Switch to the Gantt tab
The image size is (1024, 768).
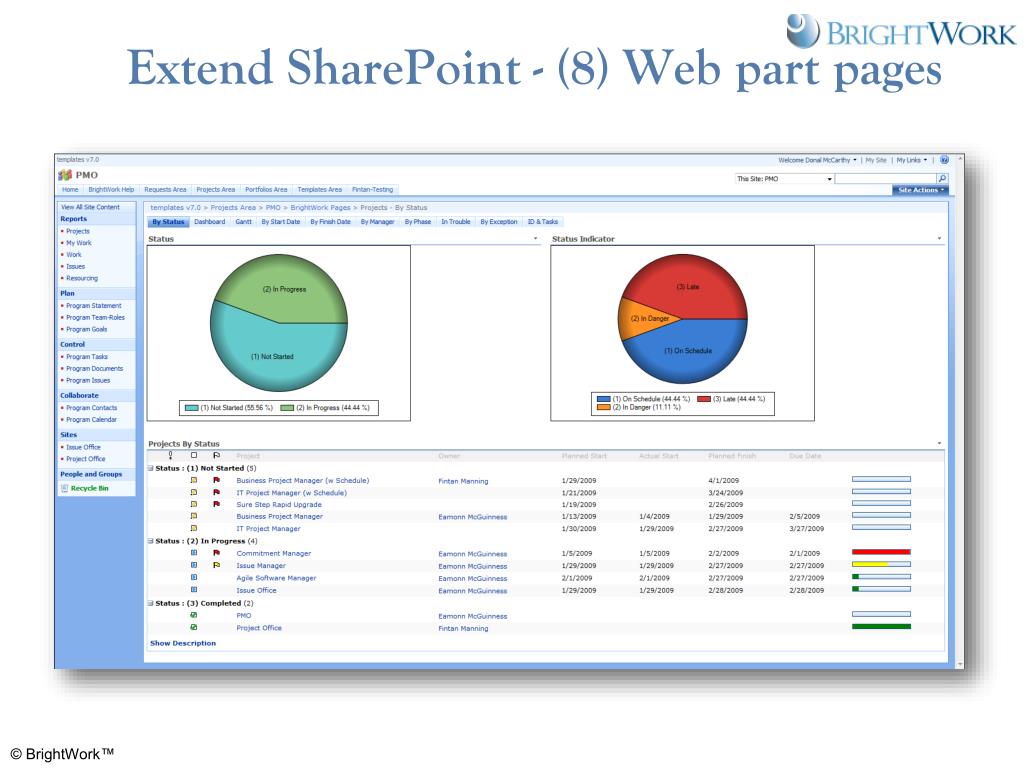click(244, 222)
